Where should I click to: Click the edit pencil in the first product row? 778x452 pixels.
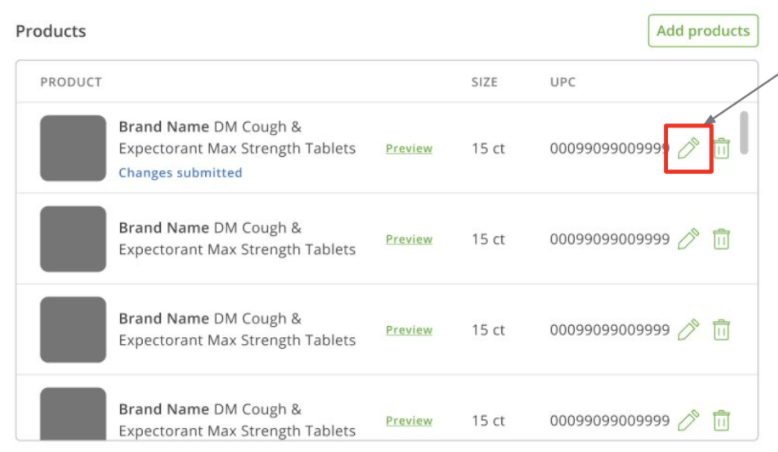pos(688,149)
